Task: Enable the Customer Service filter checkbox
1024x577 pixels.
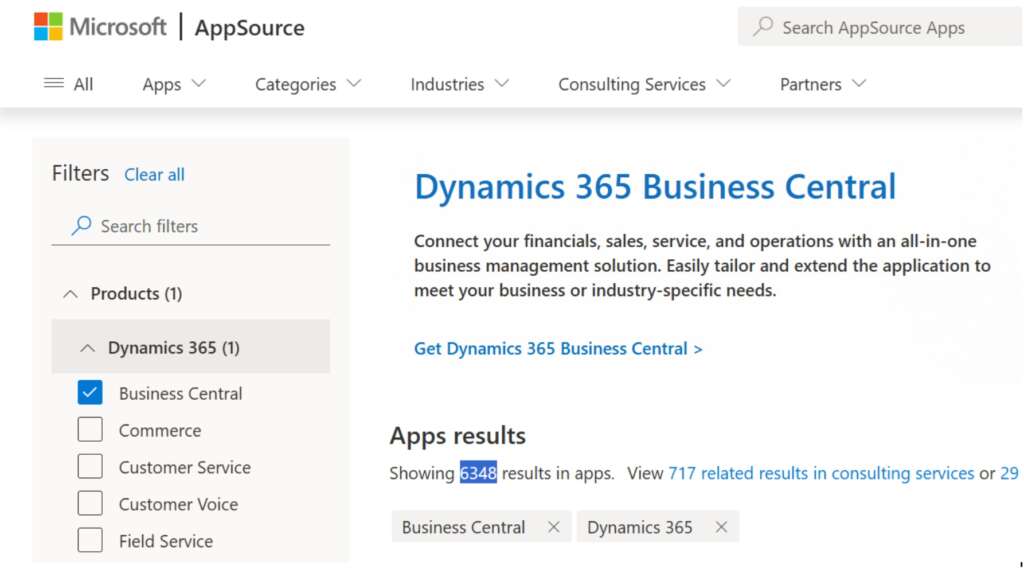Action: [90, 467]
